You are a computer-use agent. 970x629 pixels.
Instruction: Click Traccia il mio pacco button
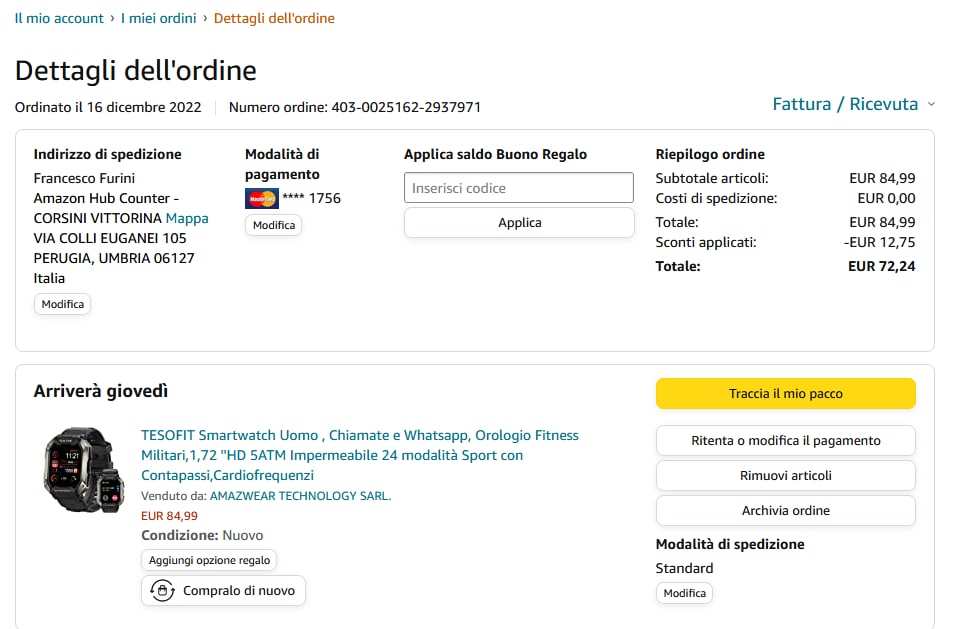(x=785, y=394)
